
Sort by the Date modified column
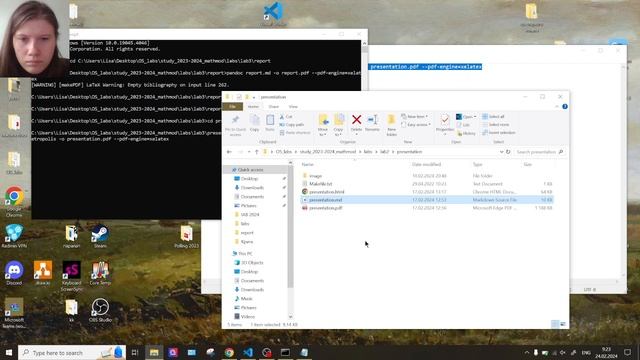(426, 164)
